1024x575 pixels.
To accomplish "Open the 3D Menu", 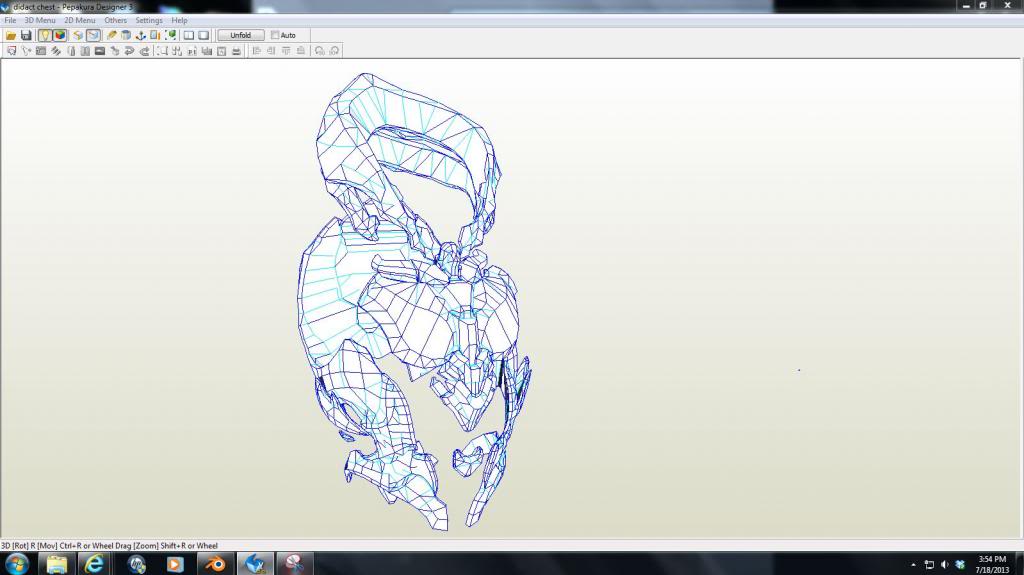I will (40, 20).
